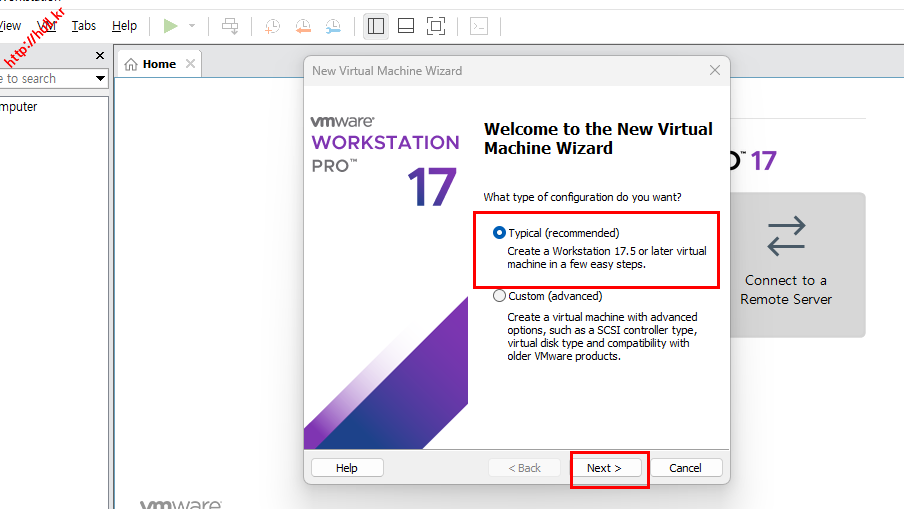Select the Custom (advanced) radio option

(x=499, y=296)
